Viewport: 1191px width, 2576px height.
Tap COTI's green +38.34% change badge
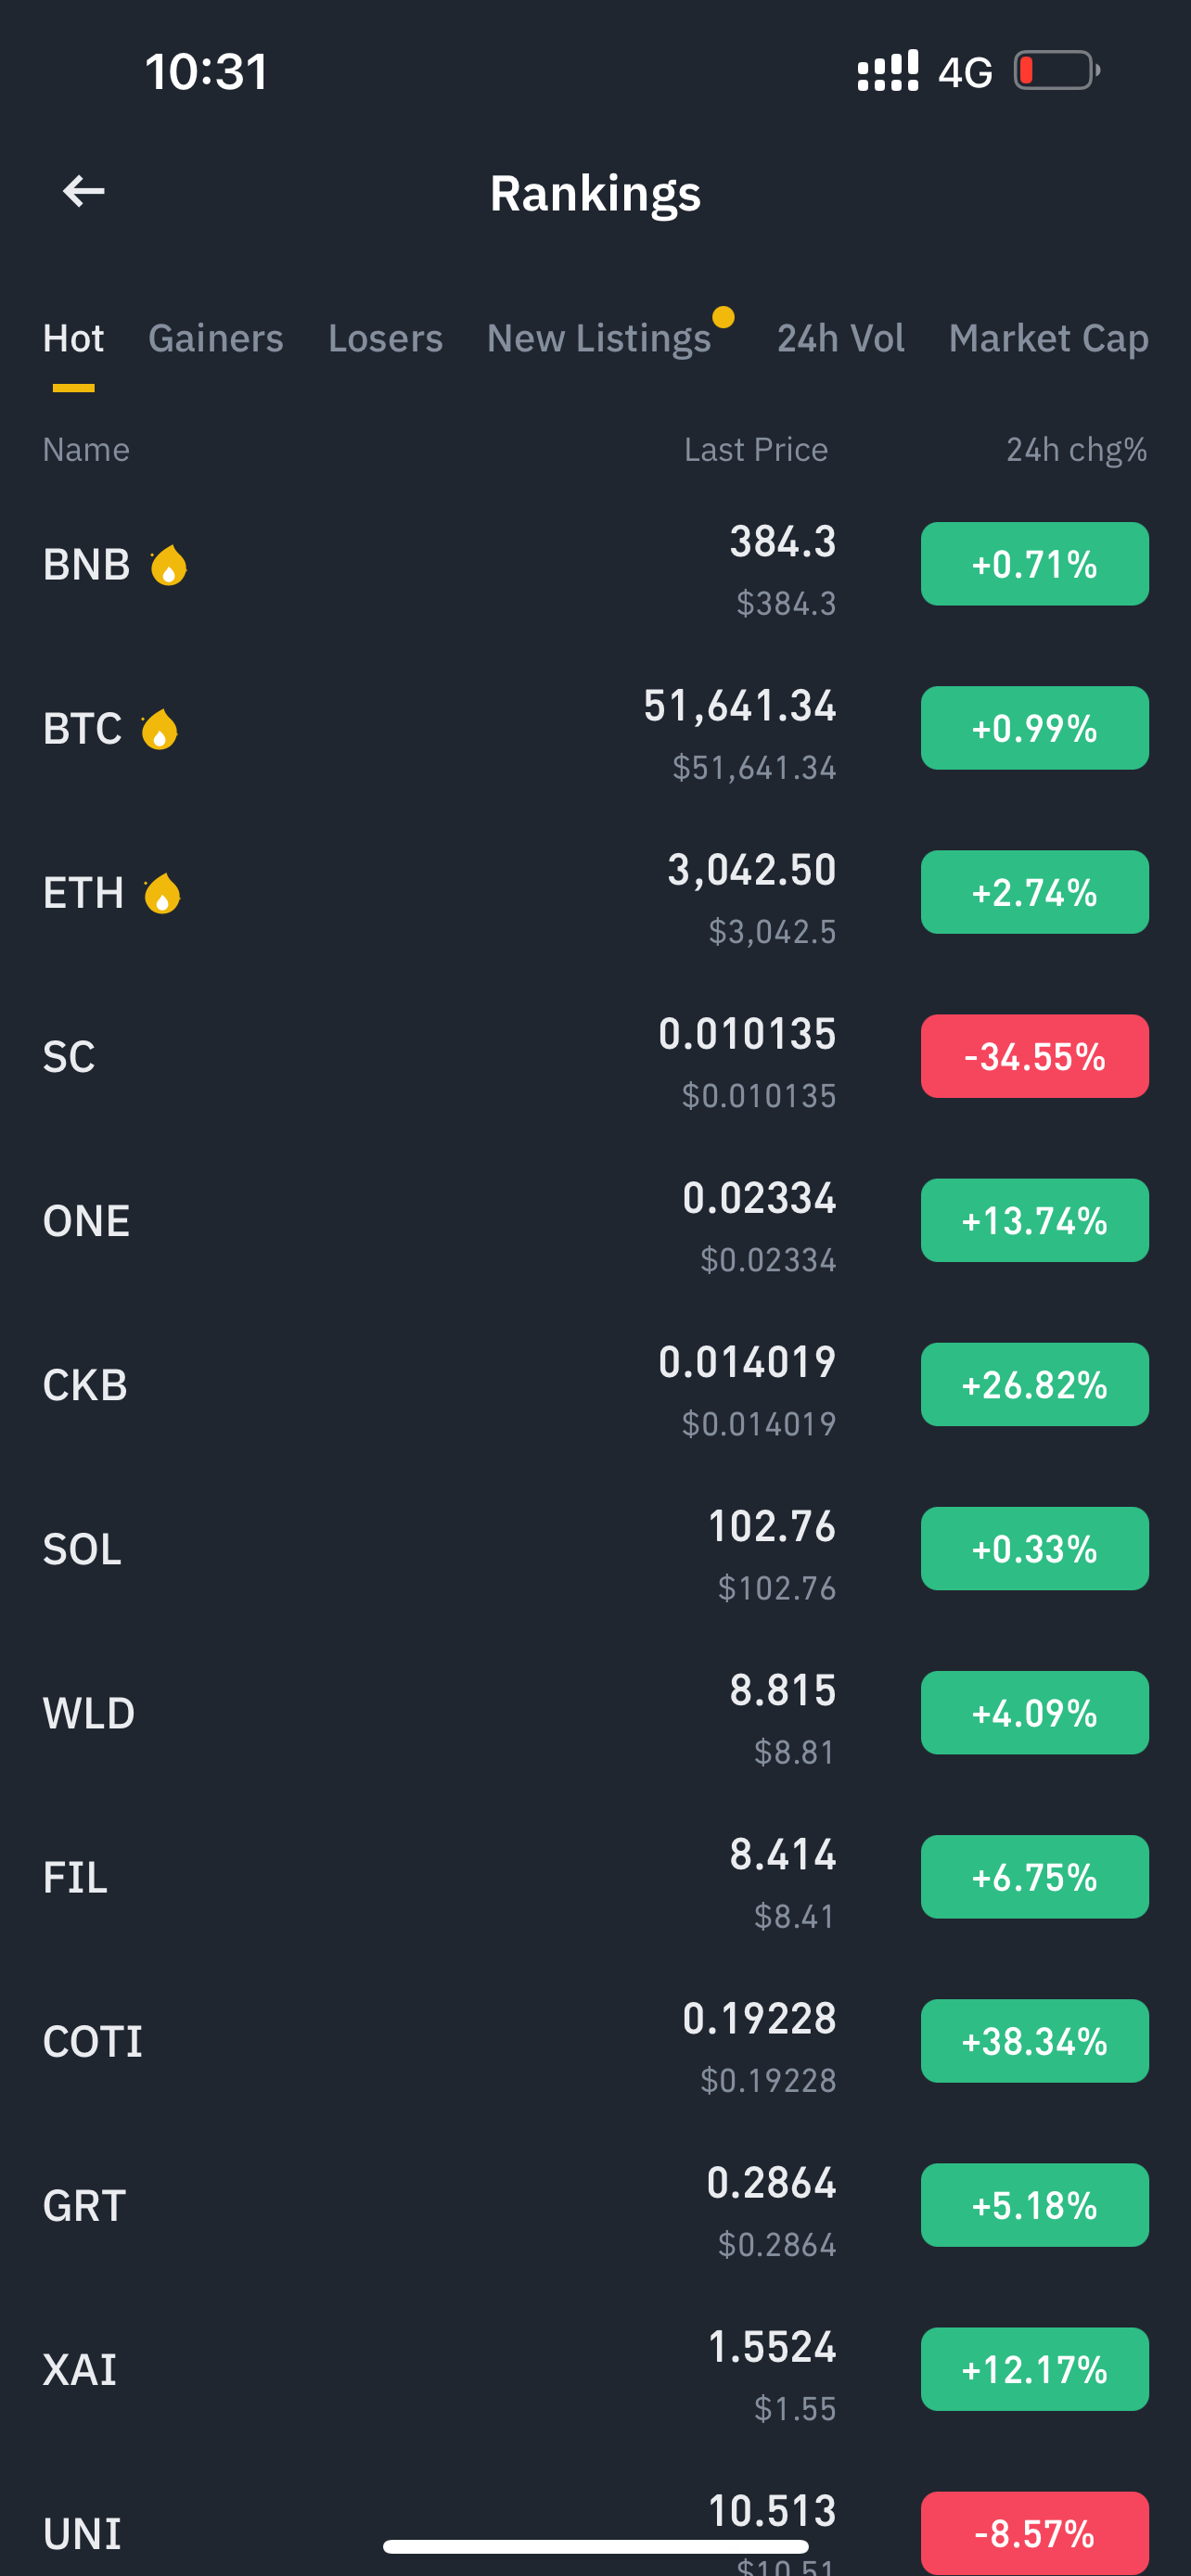point(1034,2041)
